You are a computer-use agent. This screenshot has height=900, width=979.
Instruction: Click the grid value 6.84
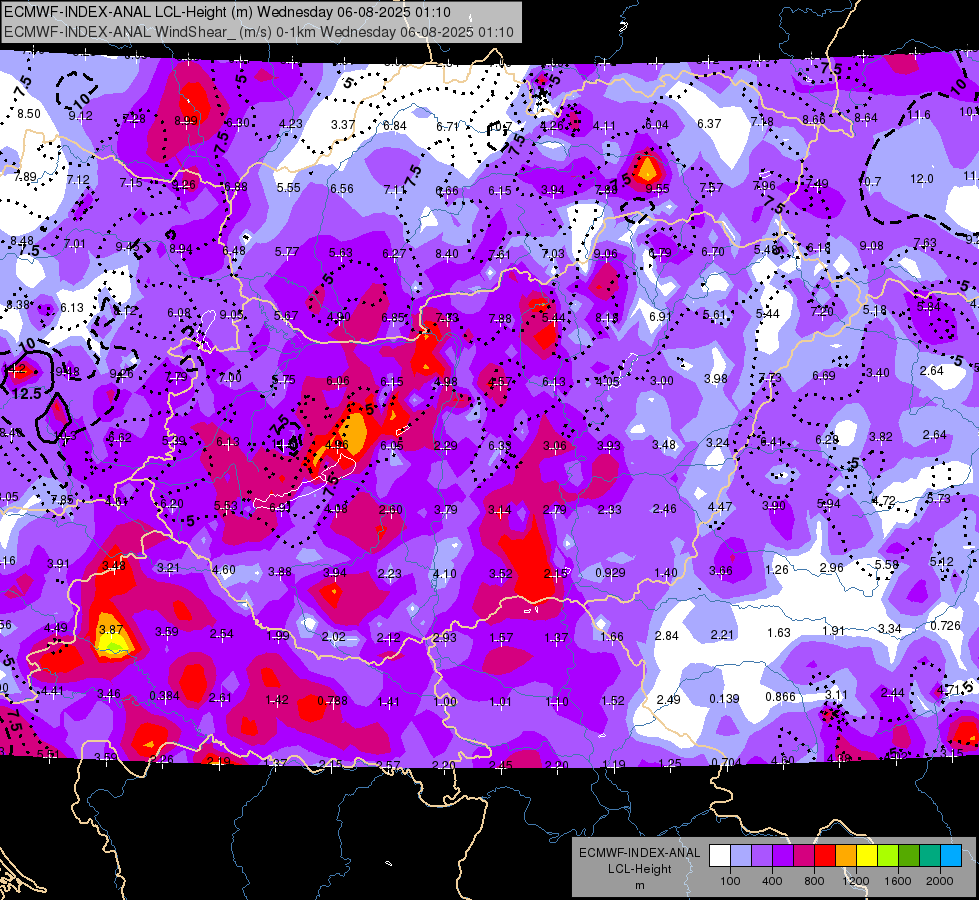point(395,126)
